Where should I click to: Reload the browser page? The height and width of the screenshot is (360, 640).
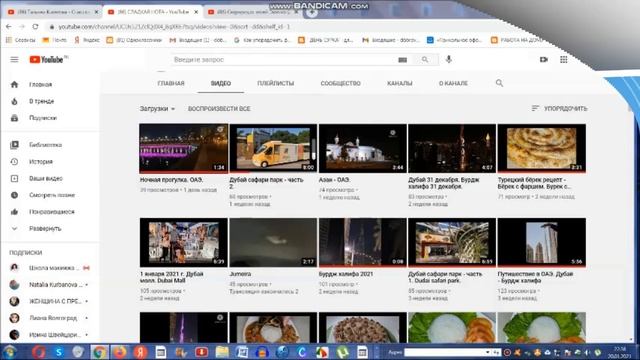coord(36,27)
